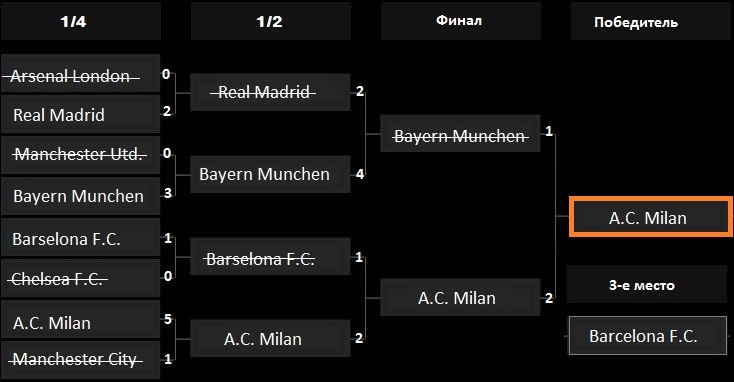The width and height of the screenshot is (734, 382).
Task: Click Real Madrid in the quarterfinal column
Action: [81, 114]
